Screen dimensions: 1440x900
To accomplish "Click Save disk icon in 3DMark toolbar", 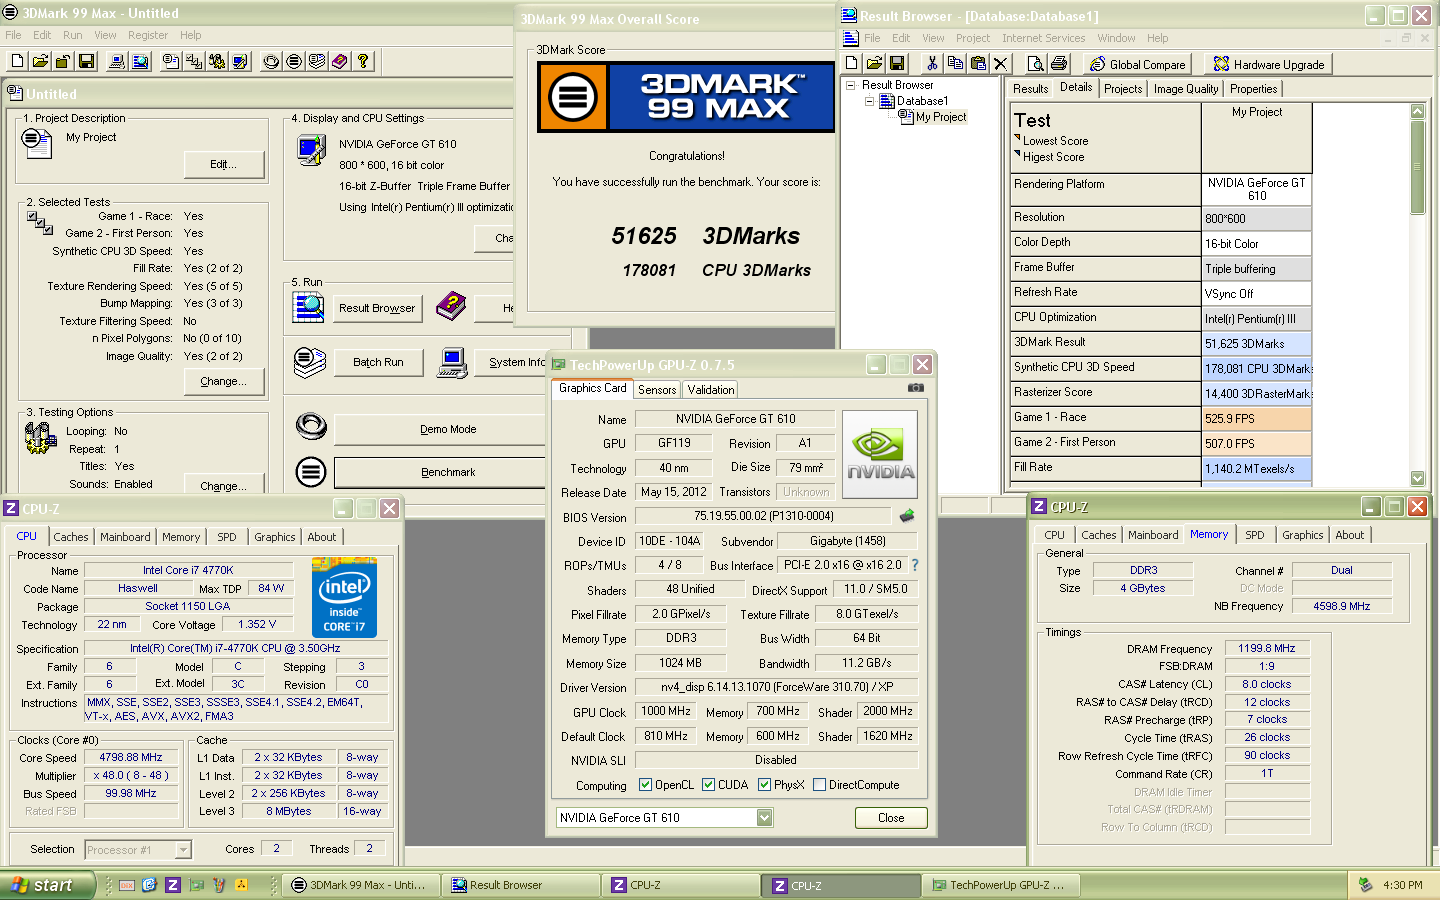I will click(x=86, y=62).
